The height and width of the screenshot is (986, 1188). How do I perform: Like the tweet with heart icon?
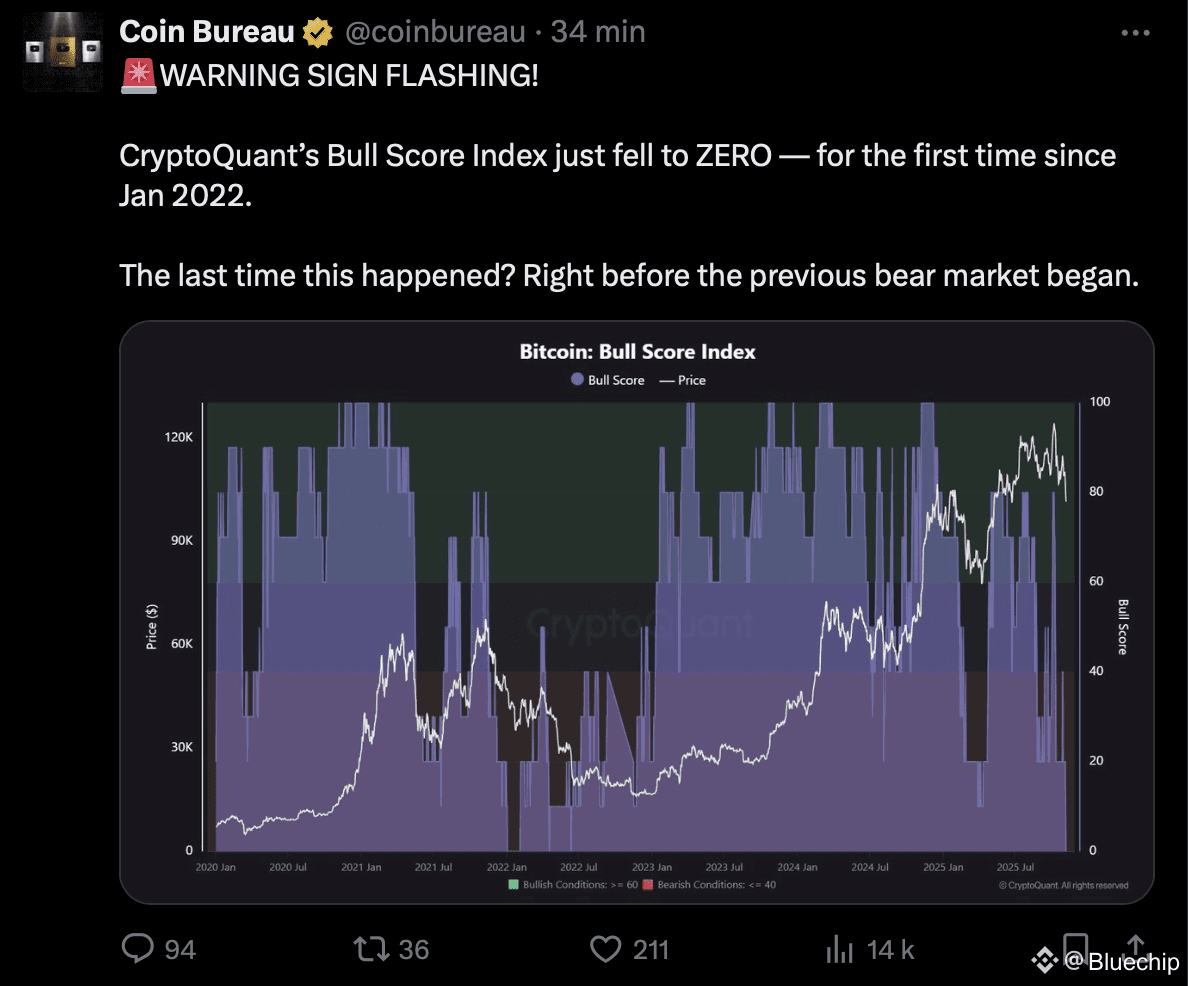[x=605, y=948]
